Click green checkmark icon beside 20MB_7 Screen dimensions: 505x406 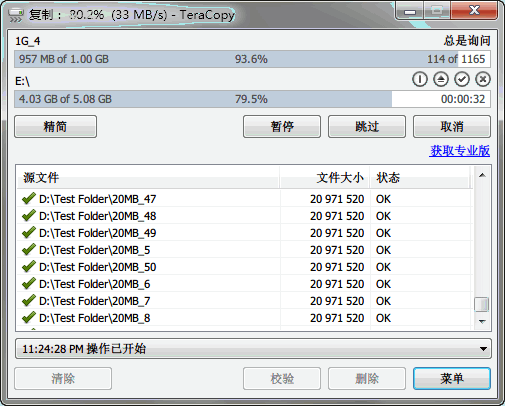pyautogui.click(x=29, y=301)
